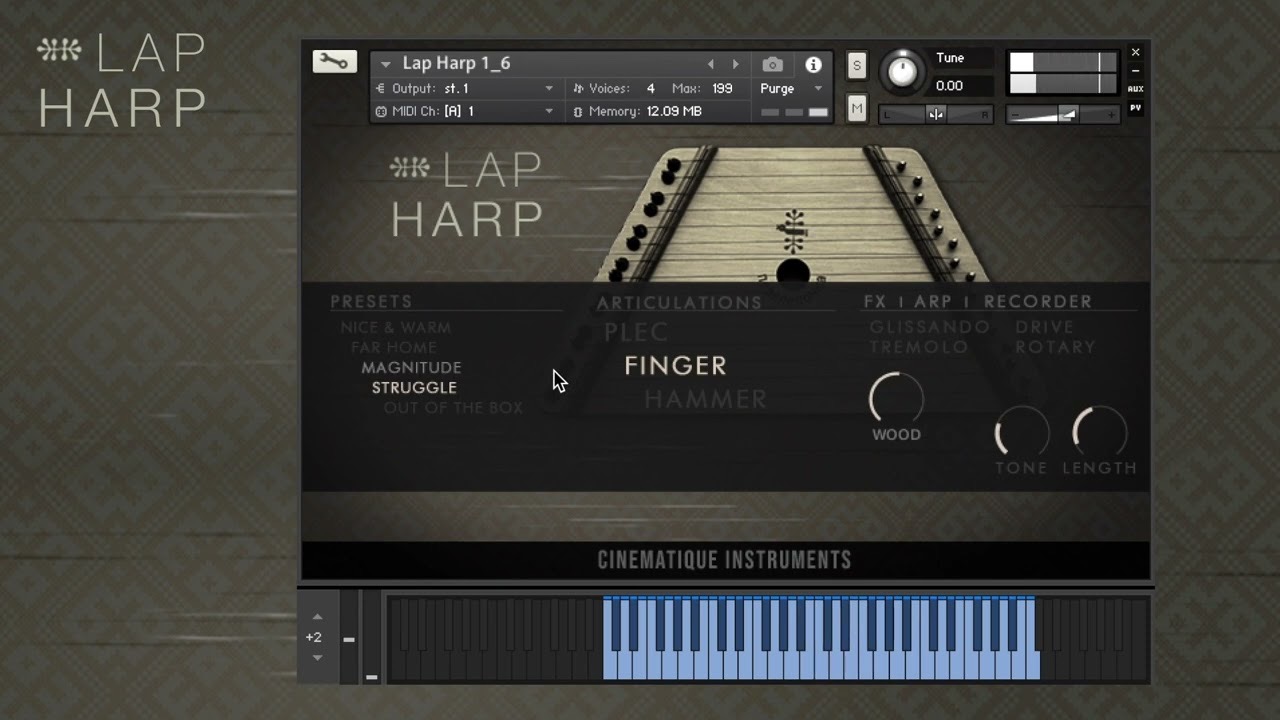Minimize the instrument header view
This screenshot has width=1280, height=720.
pos(1135,71)
